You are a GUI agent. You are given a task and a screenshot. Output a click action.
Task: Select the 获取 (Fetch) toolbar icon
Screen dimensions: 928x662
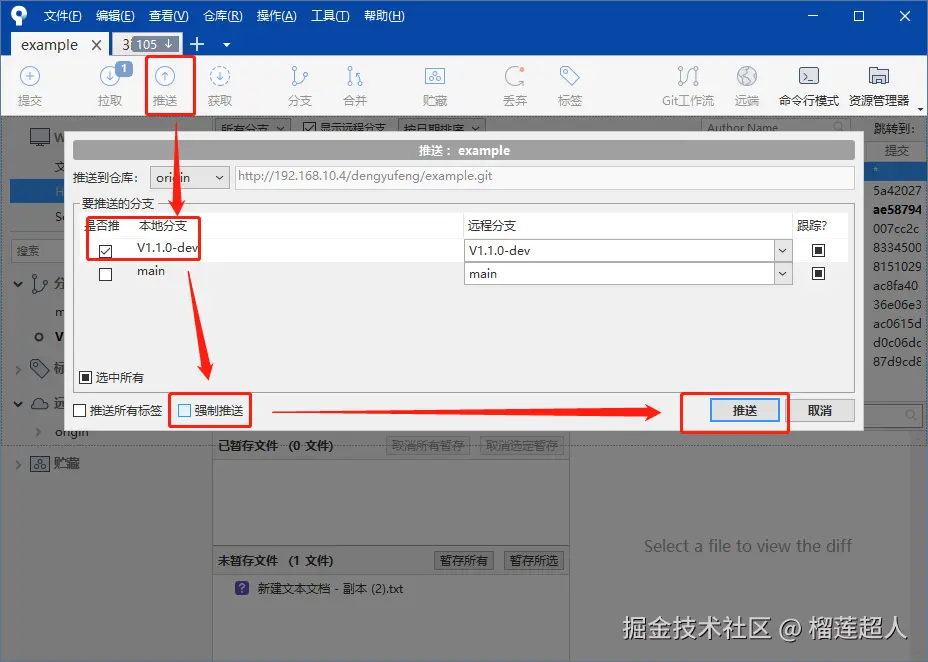[220, 85]
